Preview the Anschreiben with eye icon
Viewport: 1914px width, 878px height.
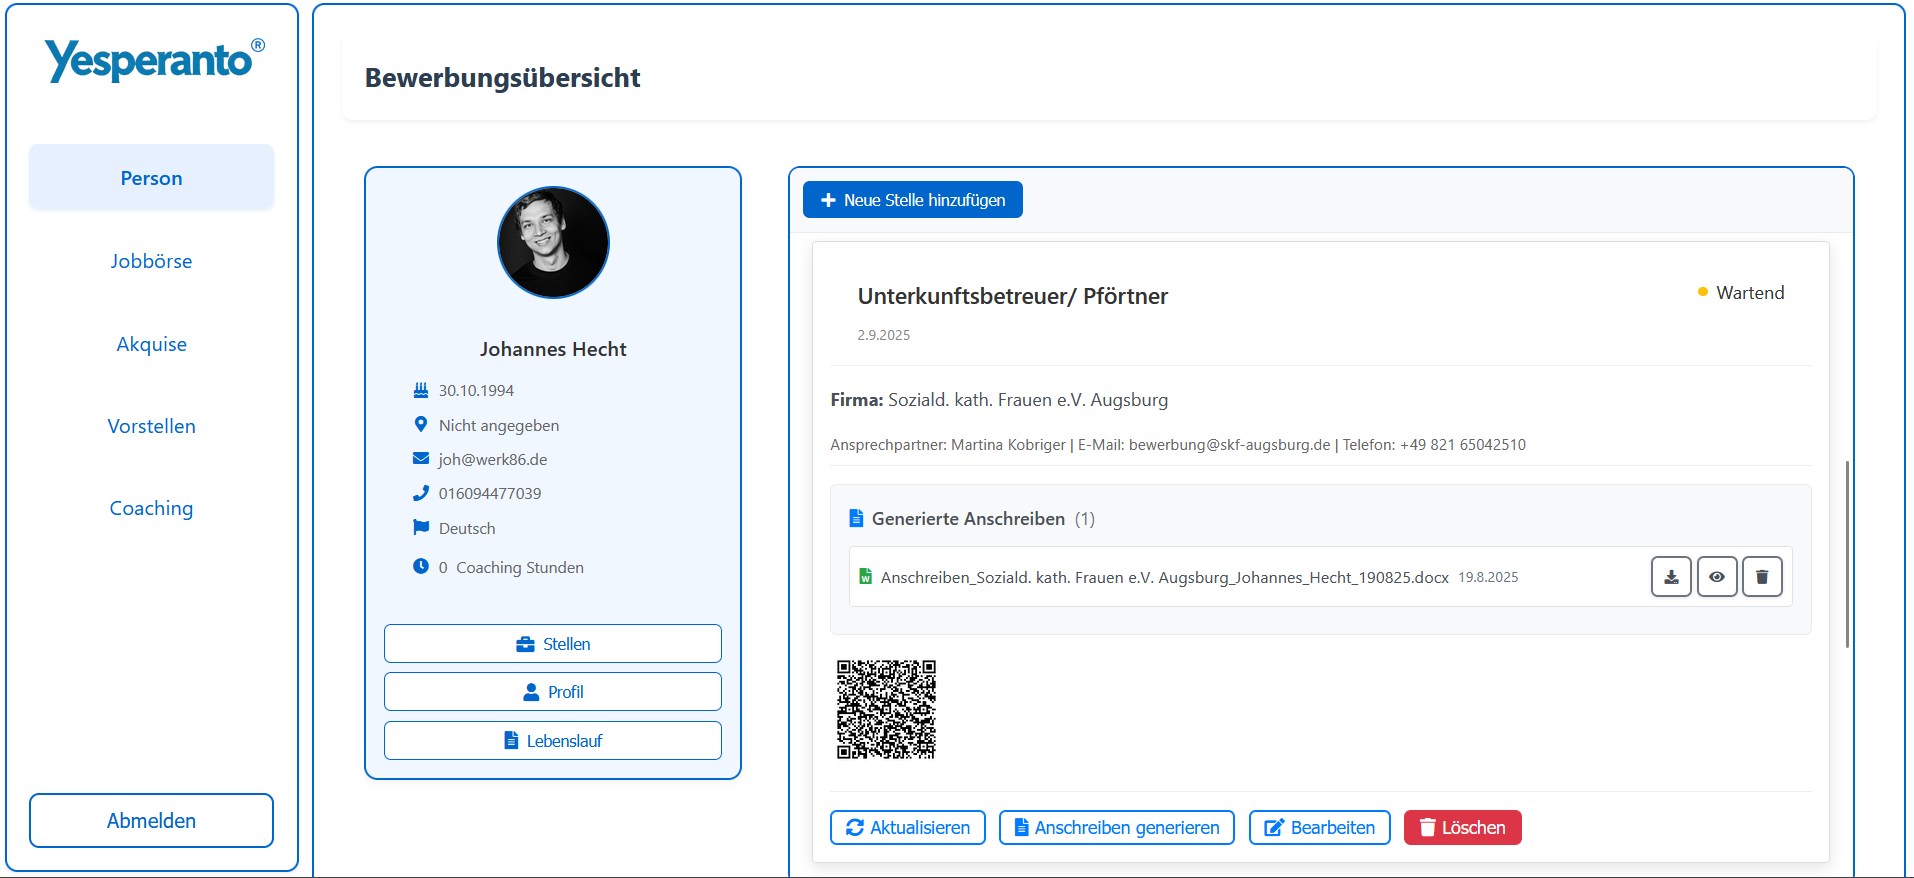(x=1716, y=577)
